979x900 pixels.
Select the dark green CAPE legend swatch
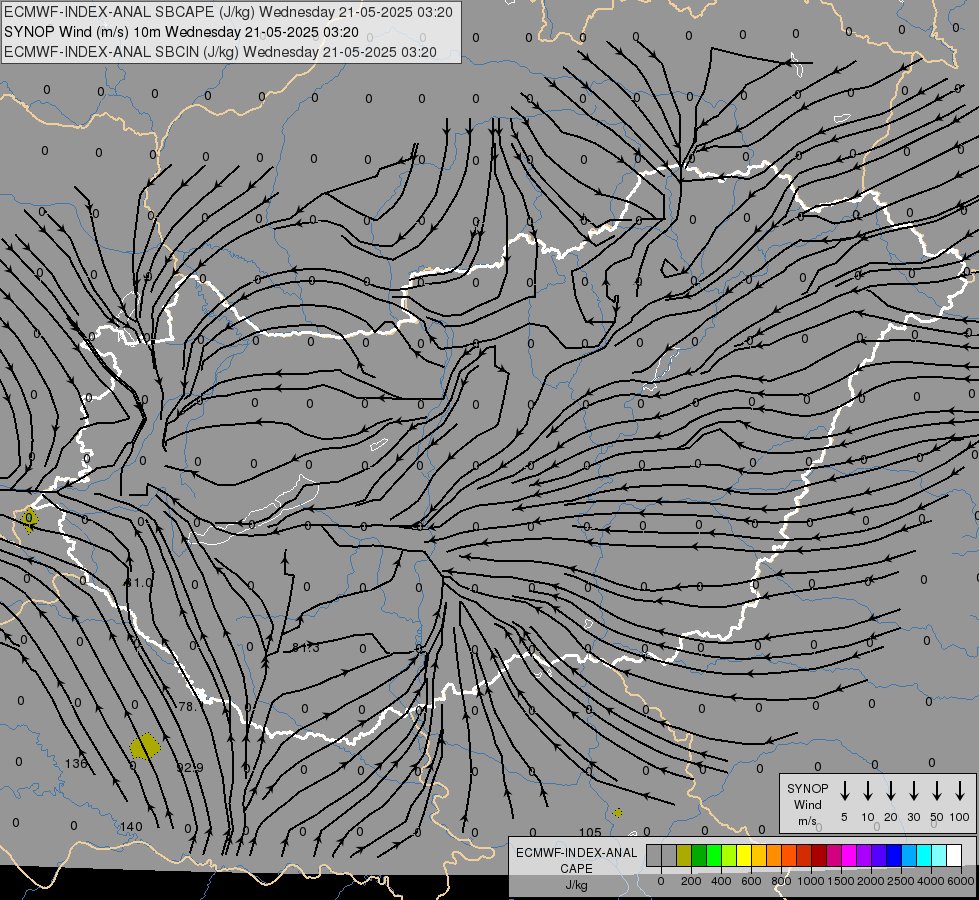(699, 855)
